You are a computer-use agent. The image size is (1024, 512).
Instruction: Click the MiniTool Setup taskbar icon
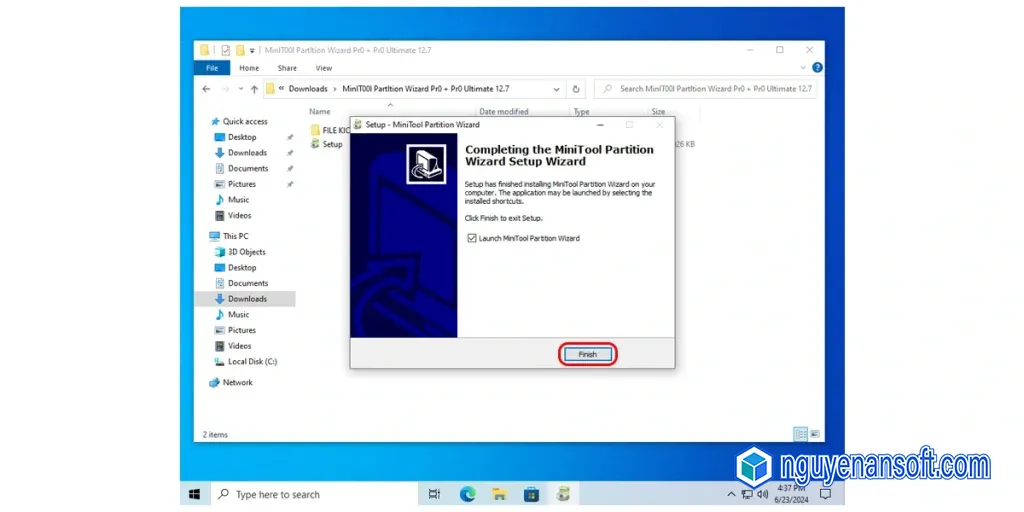(x=563, y=494)
